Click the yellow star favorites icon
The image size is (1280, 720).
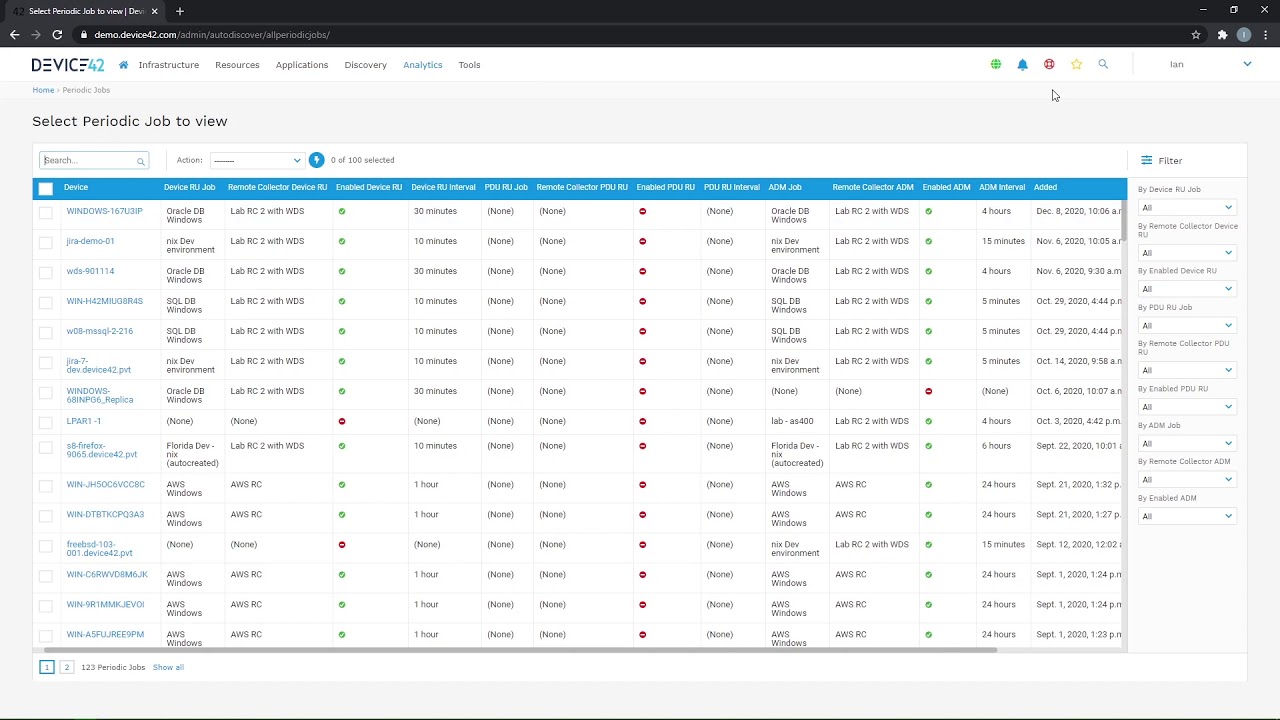(x=1076, y=64)
